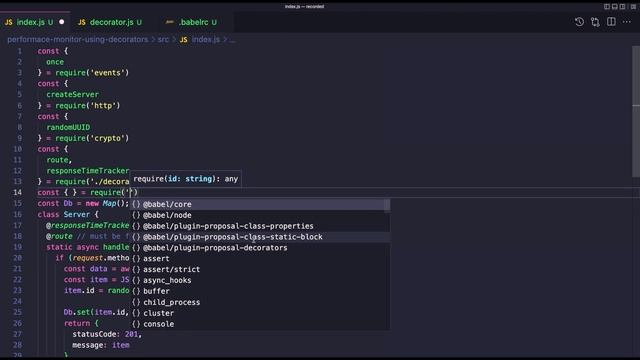
Task: Click JS icon in breadcrumb path
Action: pos(184,40)
